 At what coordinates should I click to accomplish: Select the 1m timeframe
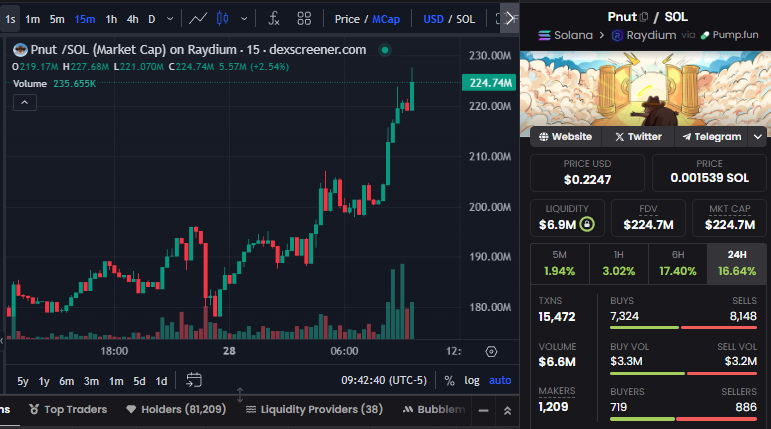(32, 19)
